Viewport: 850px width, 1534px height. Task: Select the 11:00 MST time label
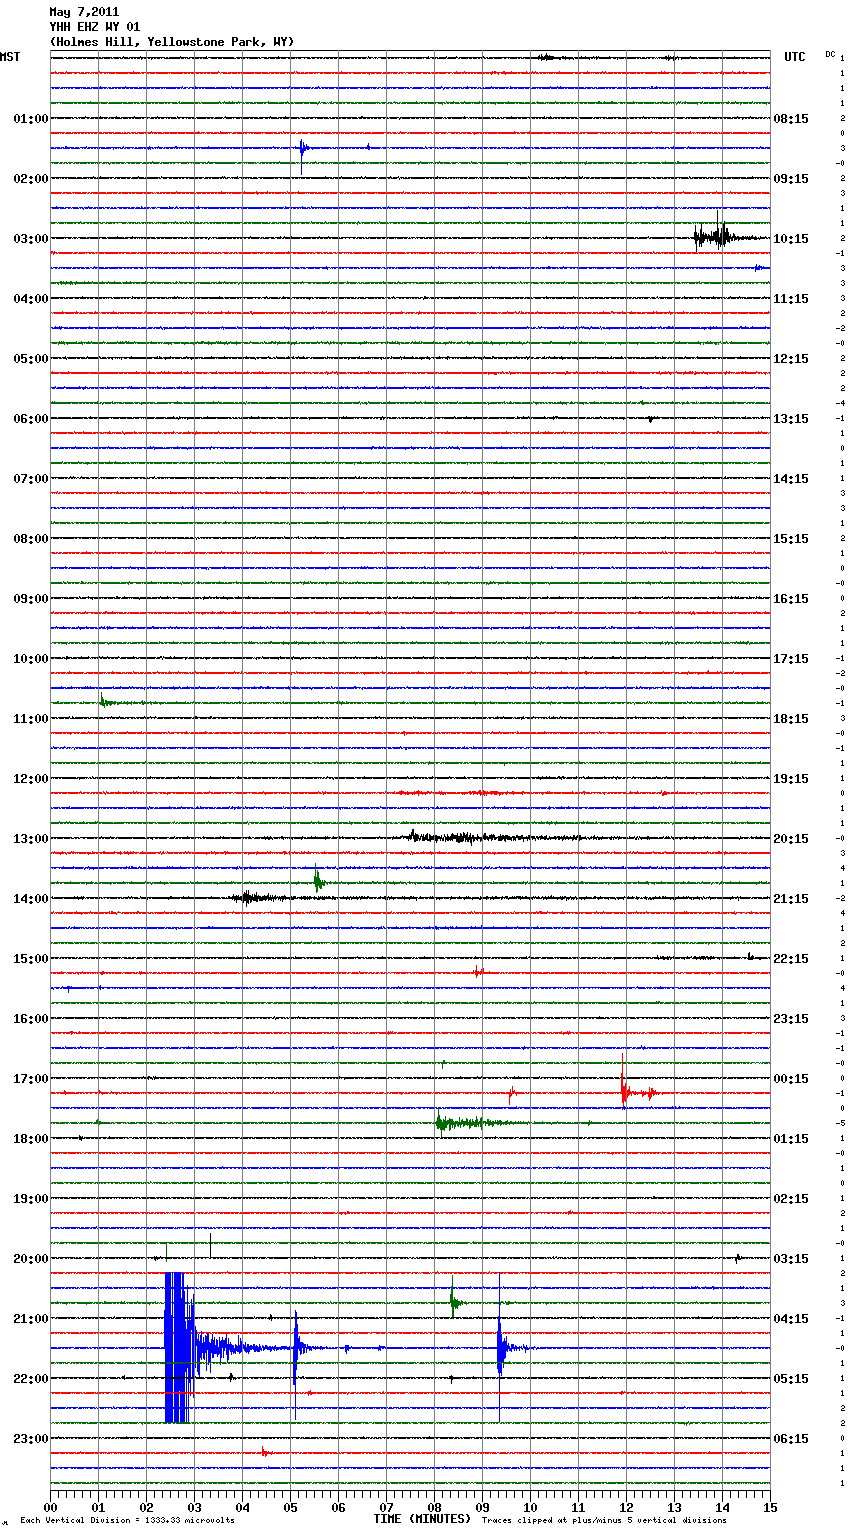click(x=31, y=719)
